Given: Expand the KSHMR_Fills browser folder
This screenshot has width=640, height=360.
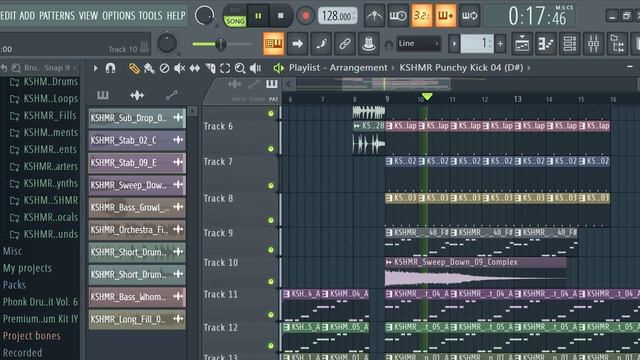Looking at the screenshot, I should pyautogui.click(x=44, y=116).
